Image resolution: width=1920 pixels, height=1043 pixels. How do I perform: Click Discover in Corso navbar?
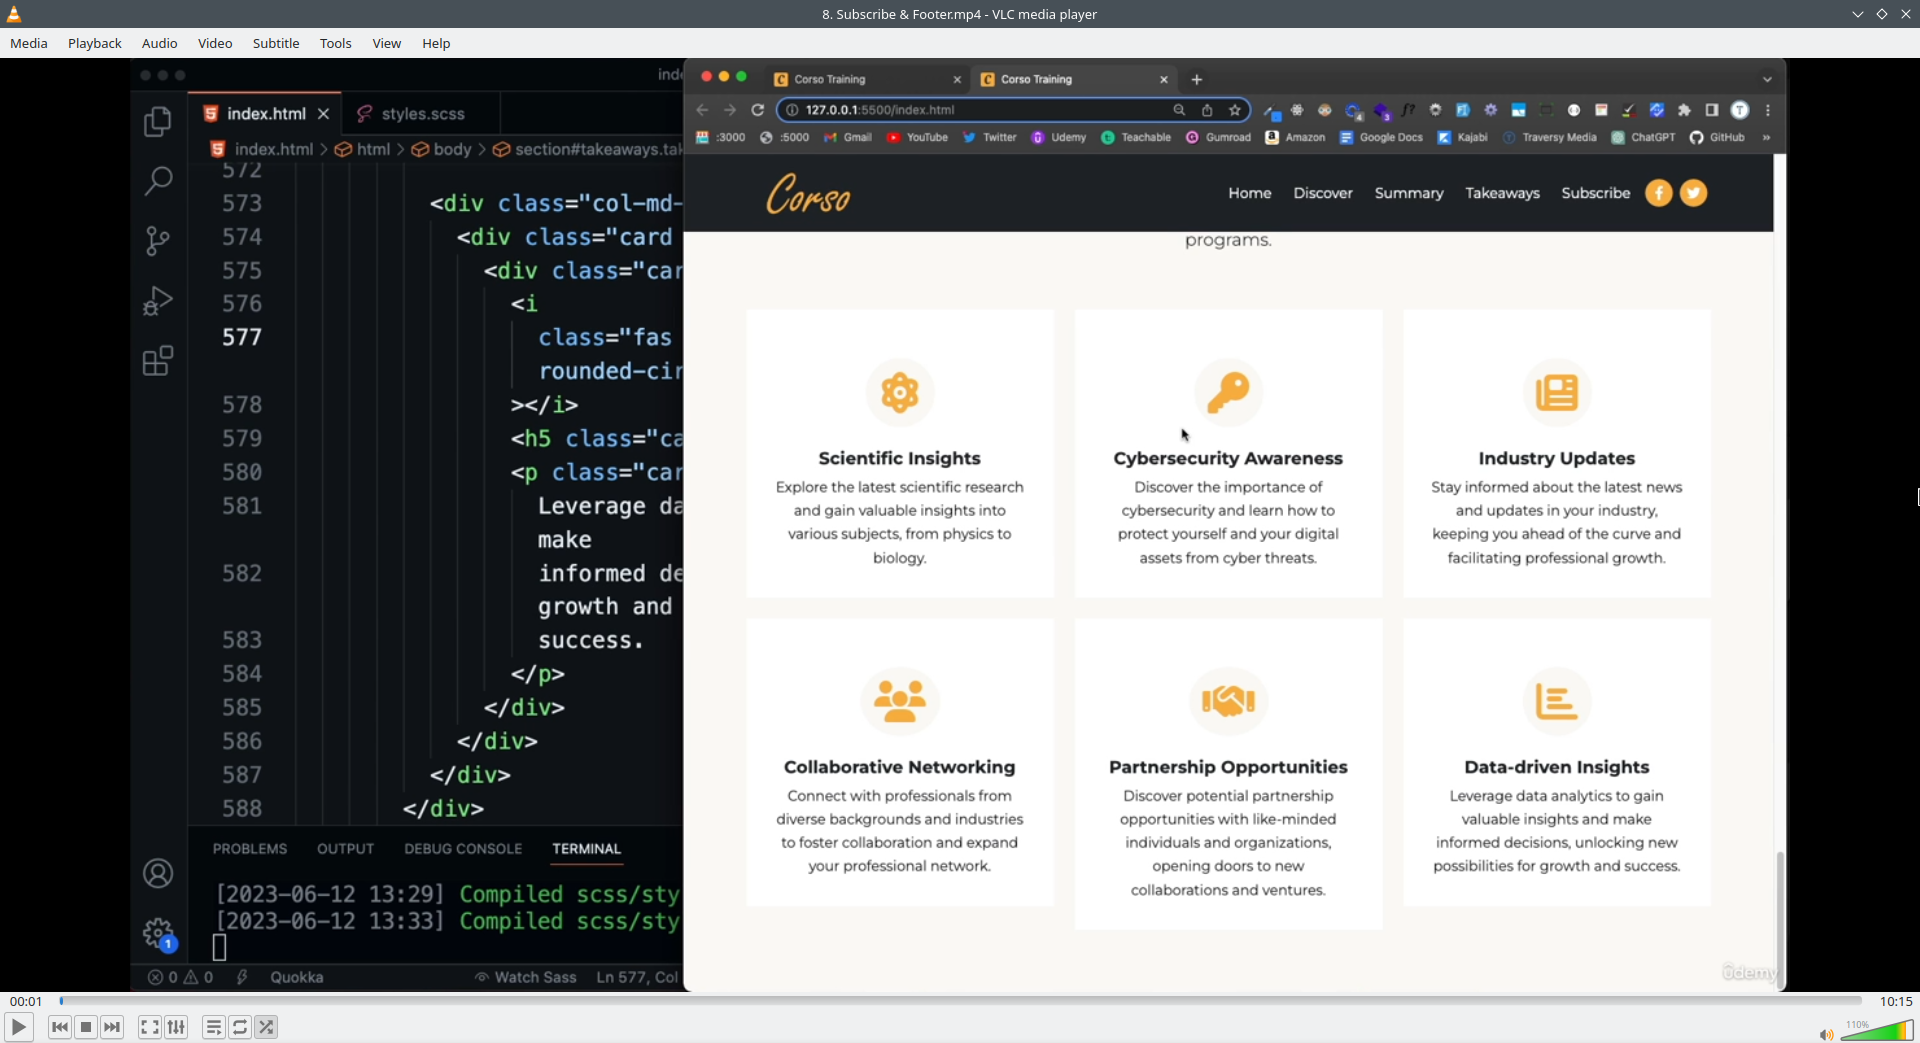tap(1323, 193)
